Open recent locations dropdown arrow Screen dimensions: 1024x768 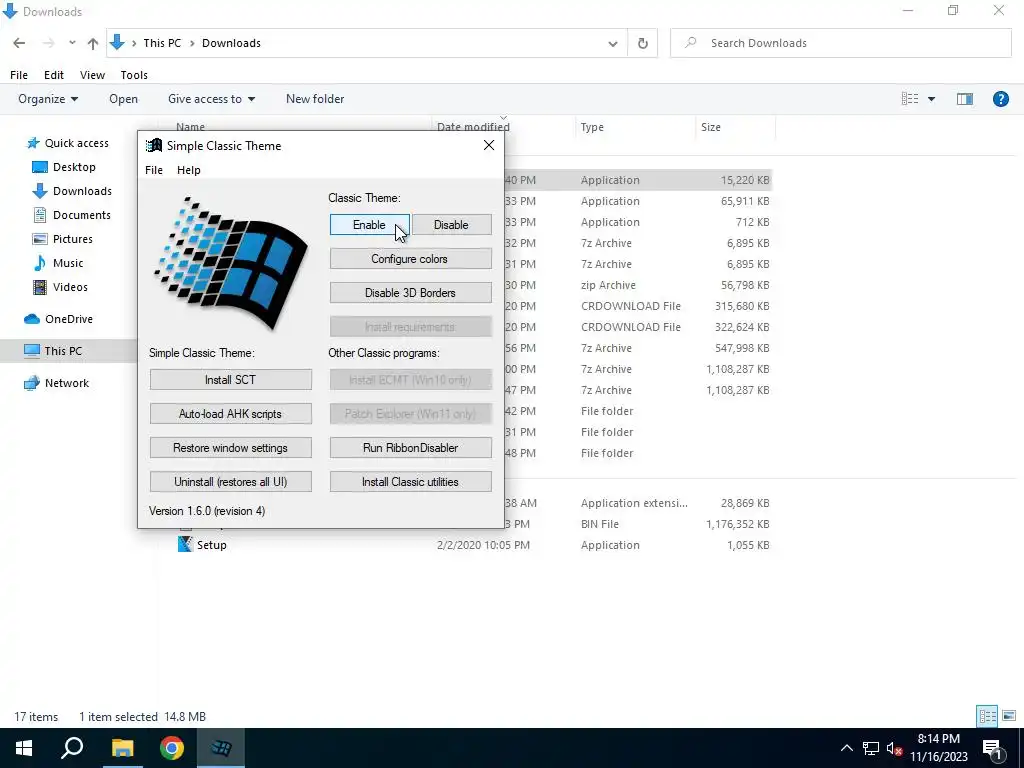[72, 43]
